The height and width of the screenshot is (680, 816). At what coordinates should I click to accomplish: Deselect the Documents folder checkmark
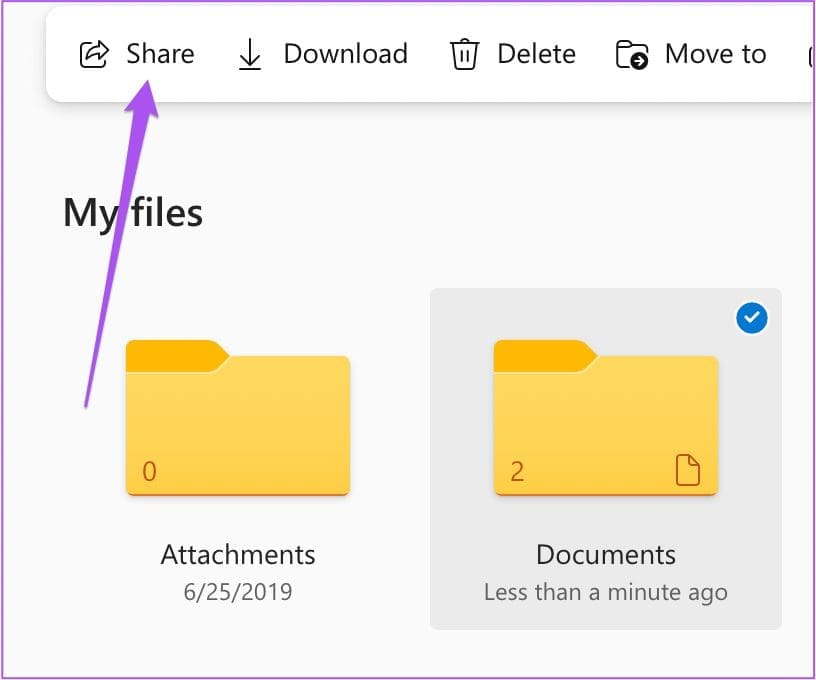coord(751,318)
